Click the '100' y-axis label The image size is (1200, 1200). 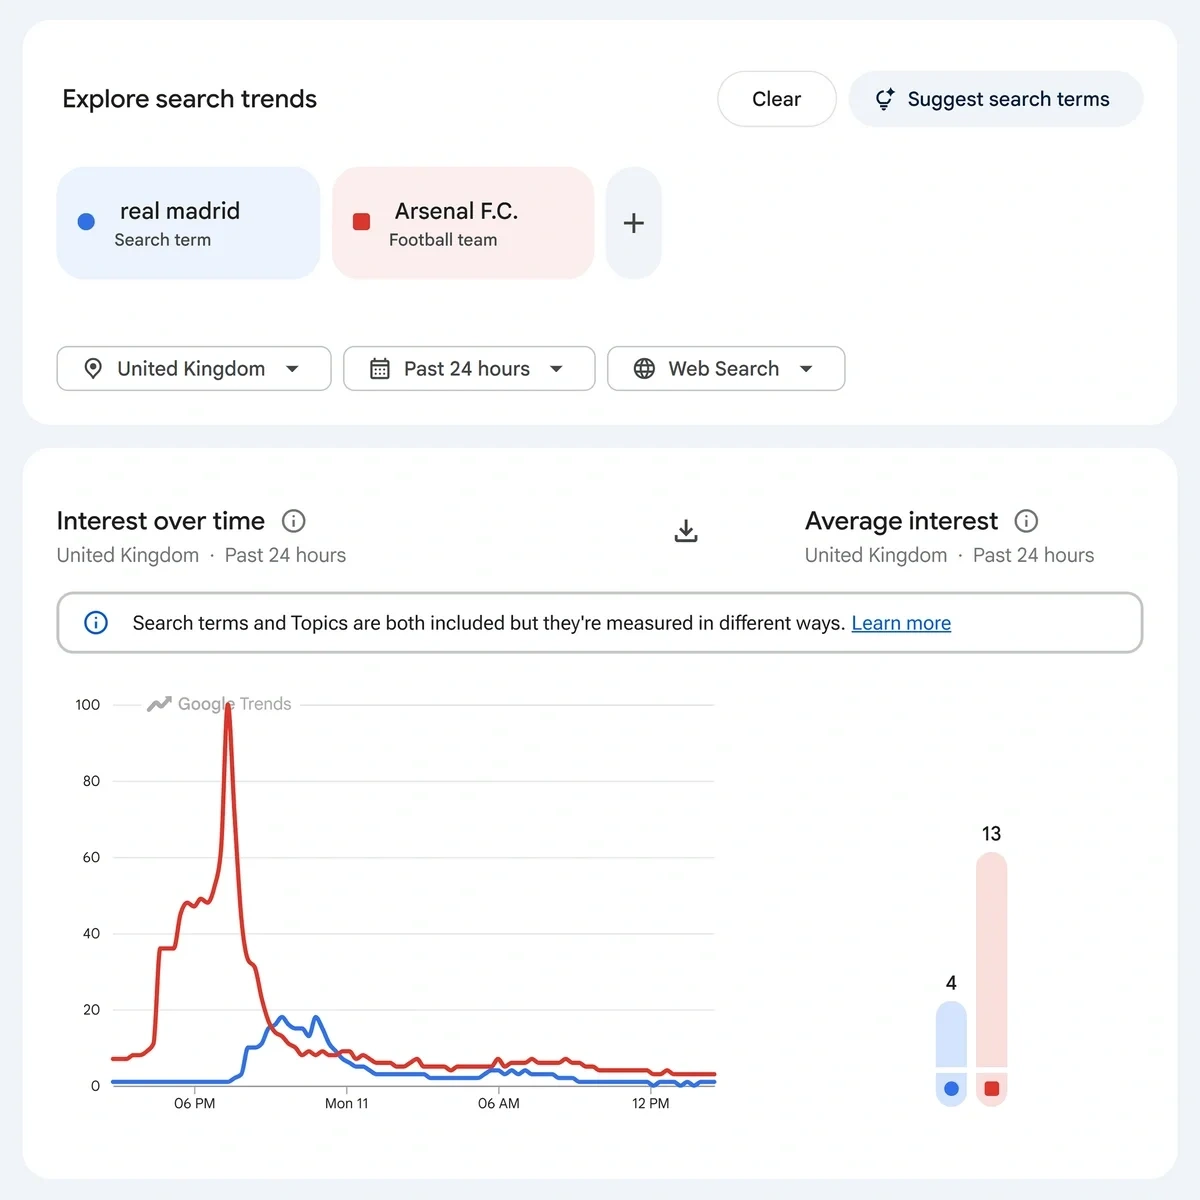tap(88, 705)
